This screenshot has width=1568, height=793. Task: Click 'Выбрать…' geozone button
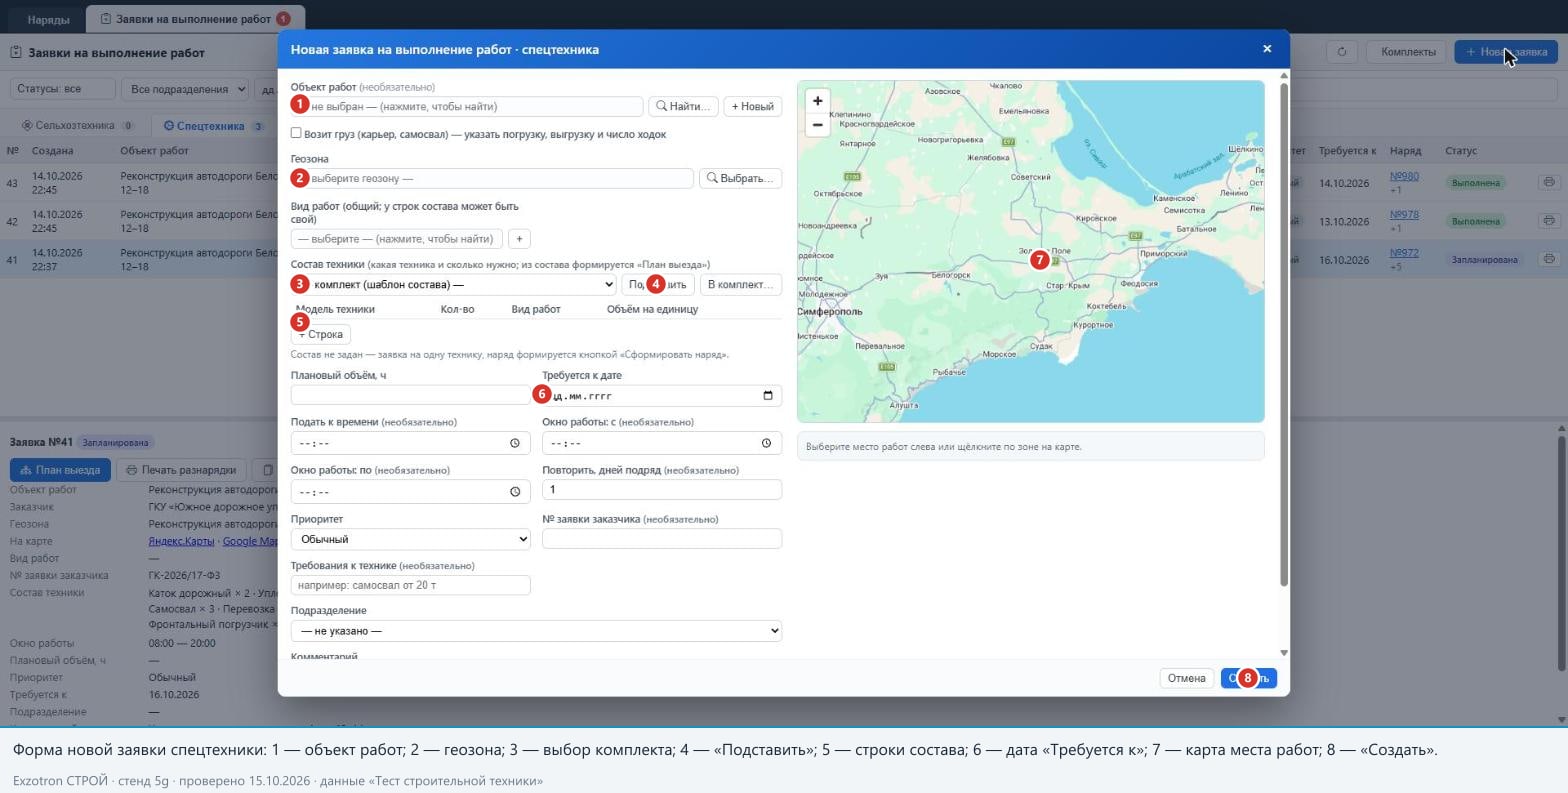[740, 178]
